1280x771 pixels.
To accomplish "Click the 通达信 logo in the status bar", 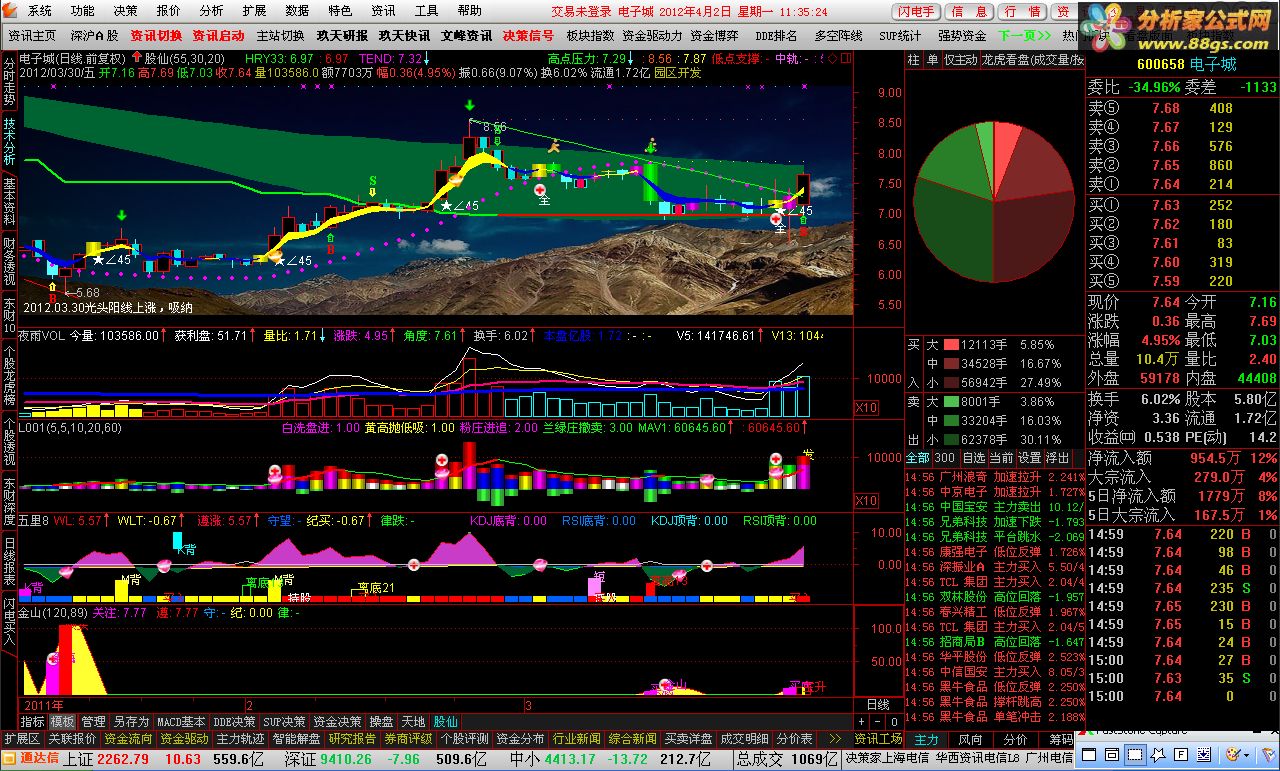I will click(31, 759).
